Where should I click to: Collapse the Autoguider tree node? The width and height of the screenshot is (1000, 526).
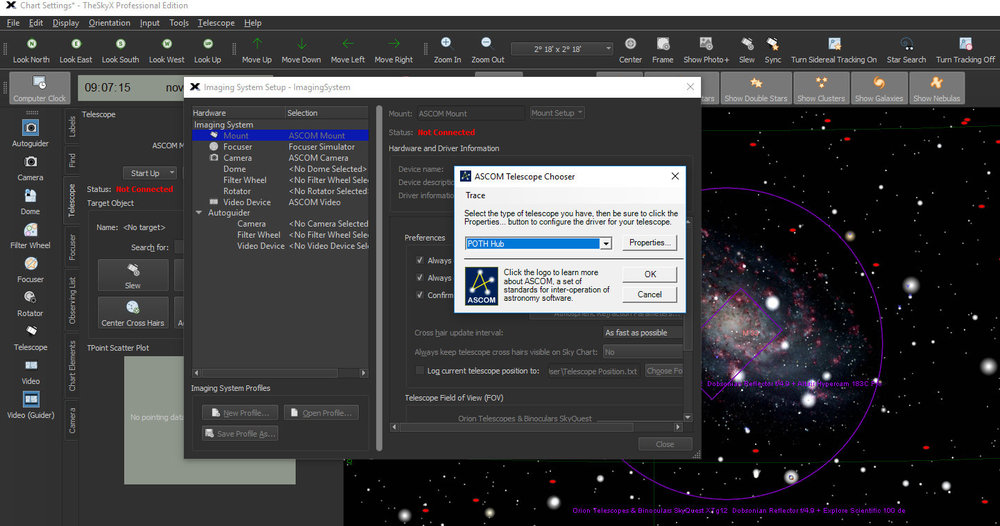click(x=199, y=213)
